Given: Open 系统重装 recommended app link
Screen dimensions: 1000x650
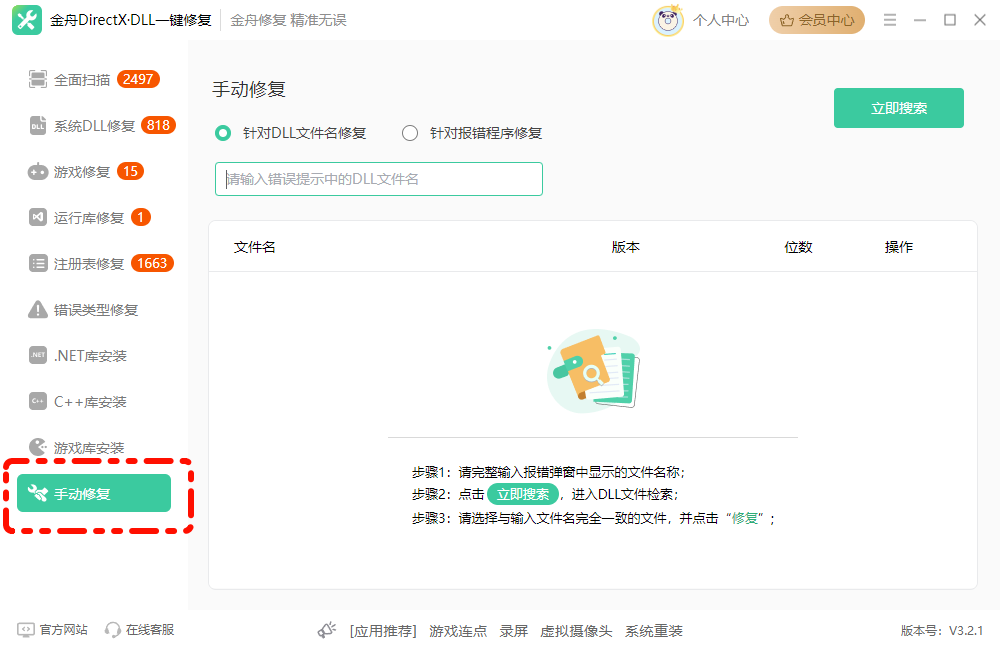Looking at the screenshot, I should tap(654, 631).
